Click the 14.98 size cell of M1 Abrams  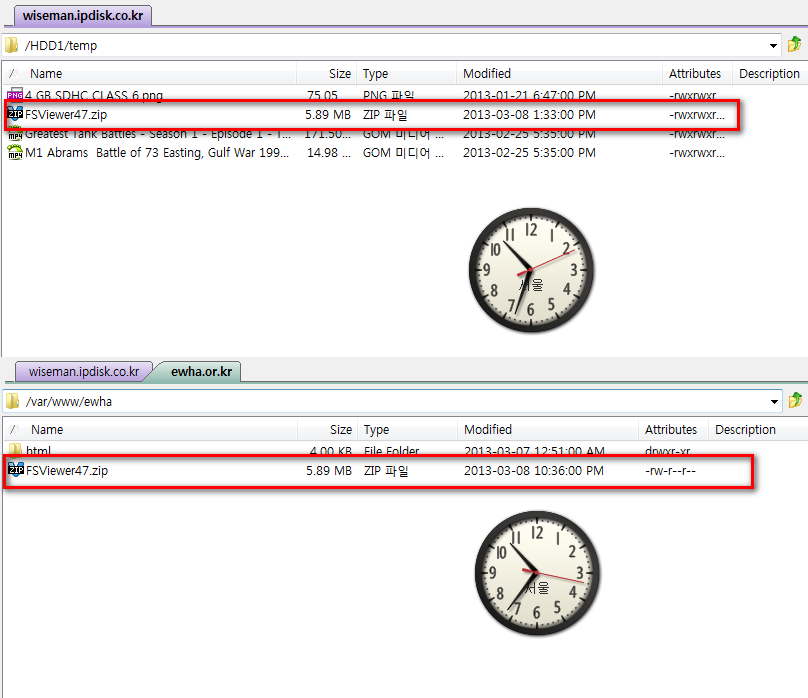coord(329,153)
